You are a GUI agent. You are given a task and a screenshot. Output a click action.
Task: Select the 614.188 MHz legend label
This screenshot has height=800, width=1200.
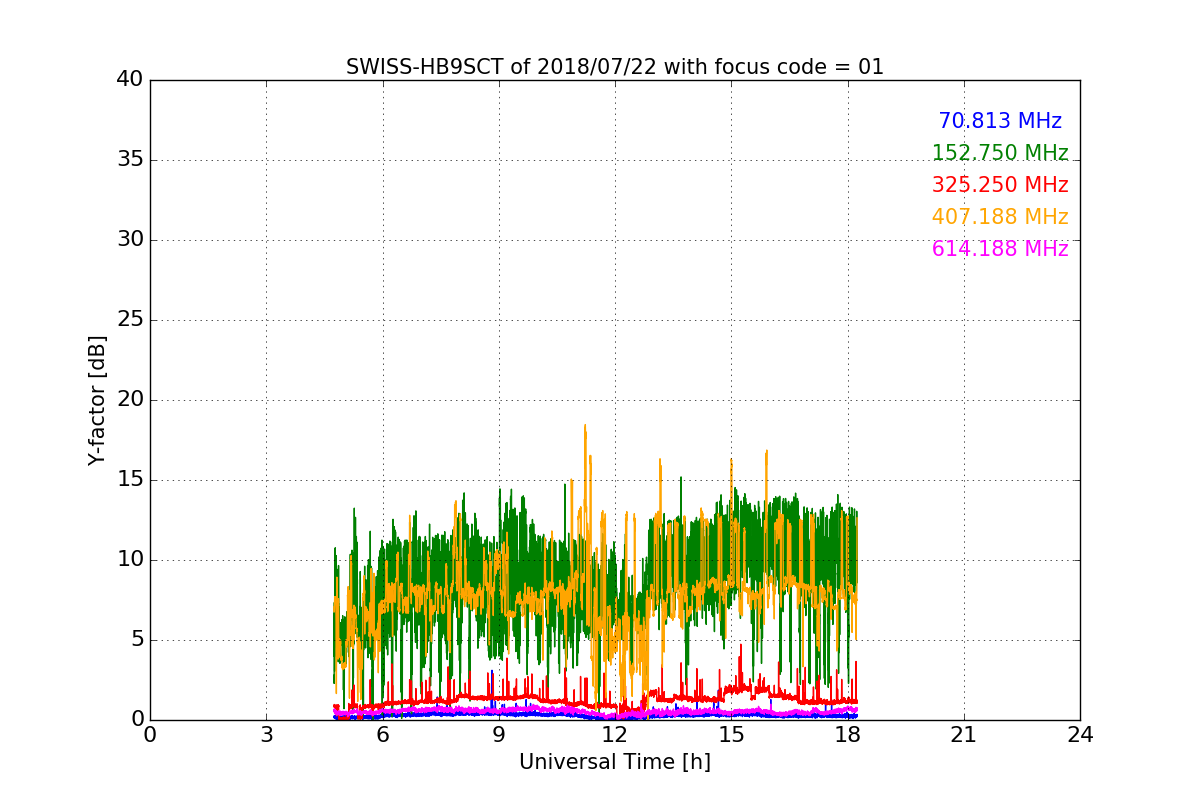tap(1000, 249)
